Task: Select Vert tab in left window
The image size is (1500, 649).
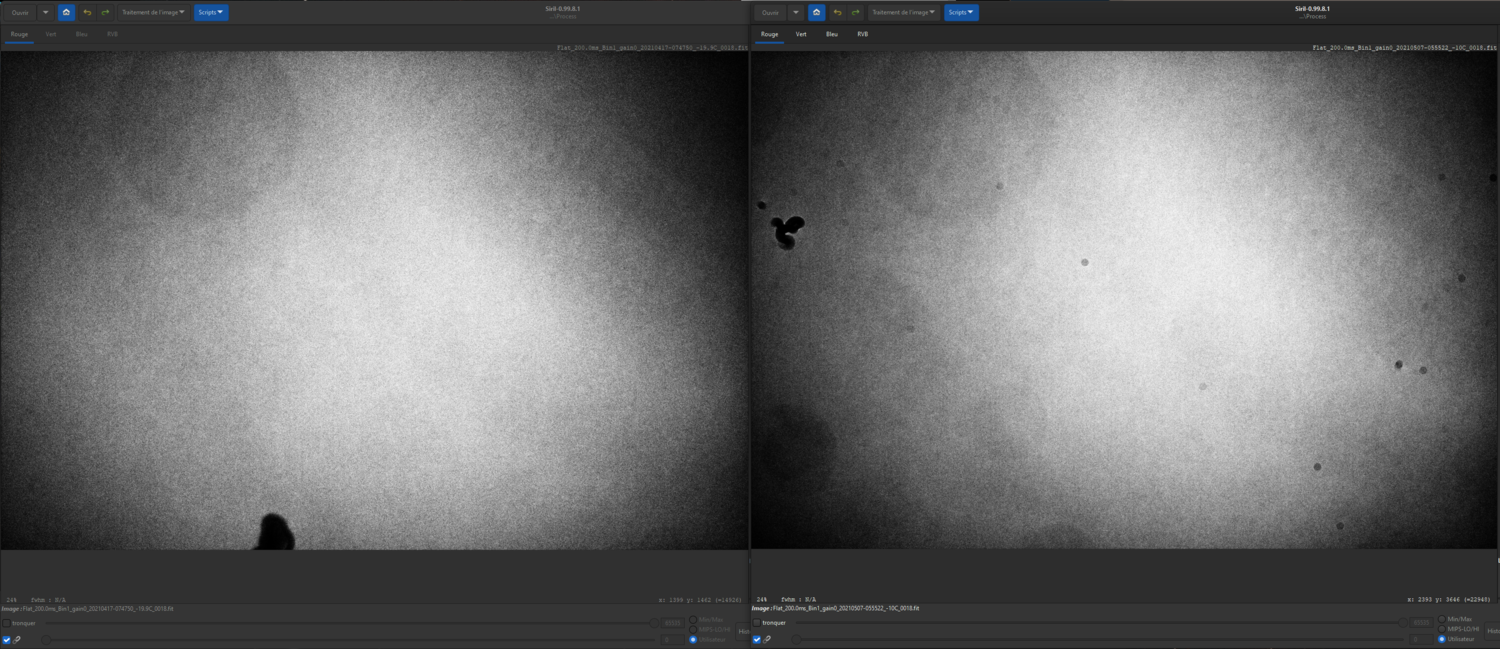Action: 50,34
